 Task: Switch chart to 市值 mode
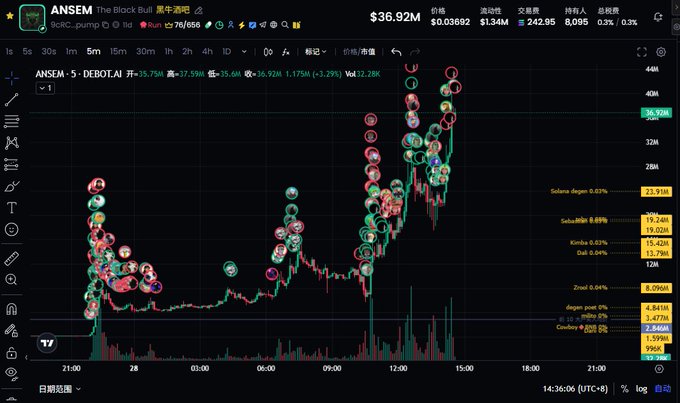point(368,52)
